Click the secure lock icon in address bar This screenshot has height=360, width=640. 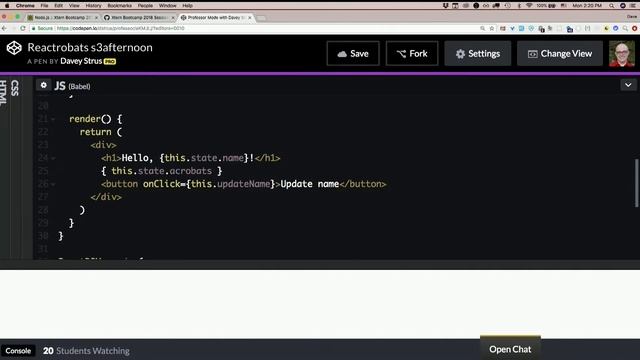(34, 29)
